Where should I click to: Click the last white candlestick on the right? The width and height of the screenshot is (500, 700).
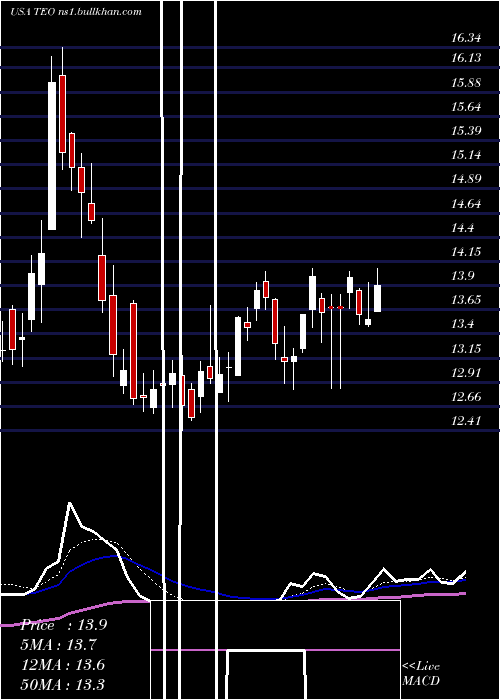pos(378,298)
